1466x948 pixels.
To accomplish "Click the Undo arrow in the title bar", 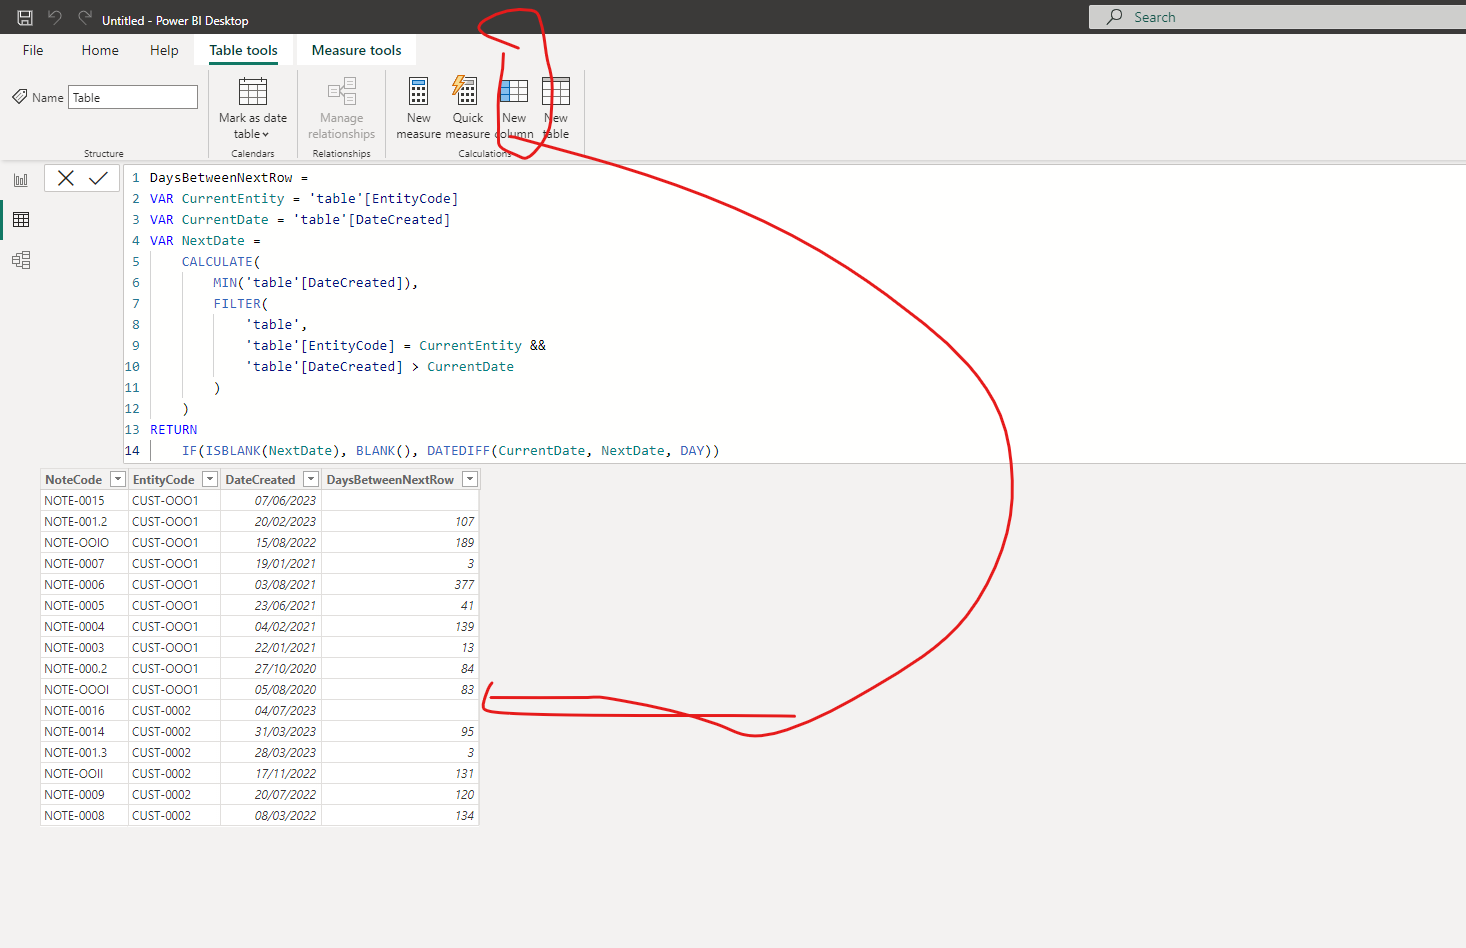I will point(55,18).
